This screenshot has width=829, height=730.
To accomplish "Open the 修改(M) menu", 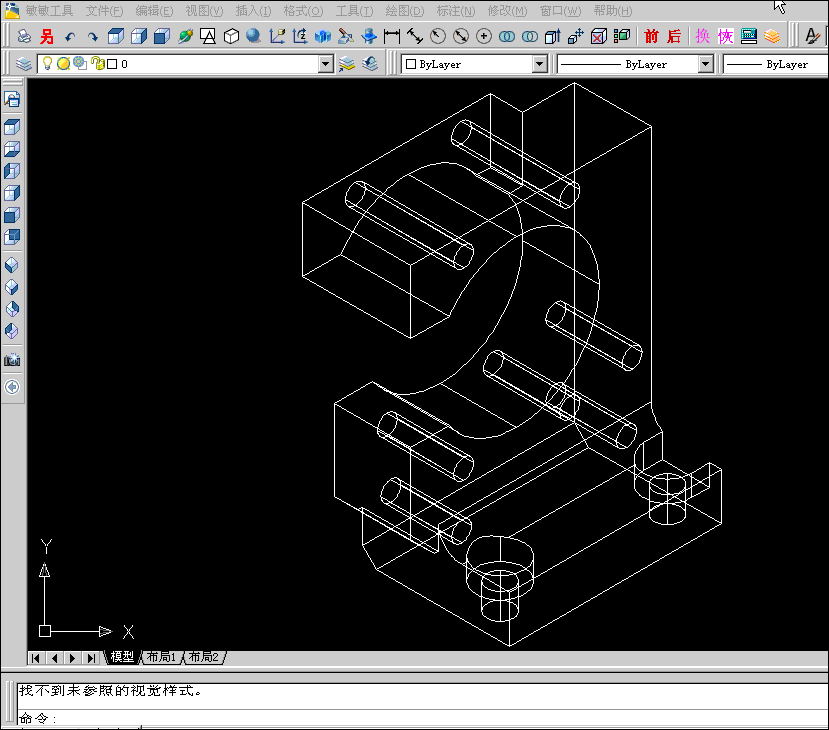I will click(x=508, y=11).
